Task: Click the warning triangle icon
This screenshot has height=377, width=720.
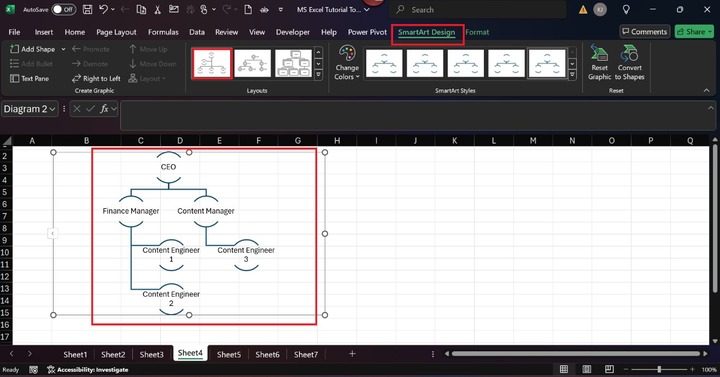Action: tap(583, 9)
